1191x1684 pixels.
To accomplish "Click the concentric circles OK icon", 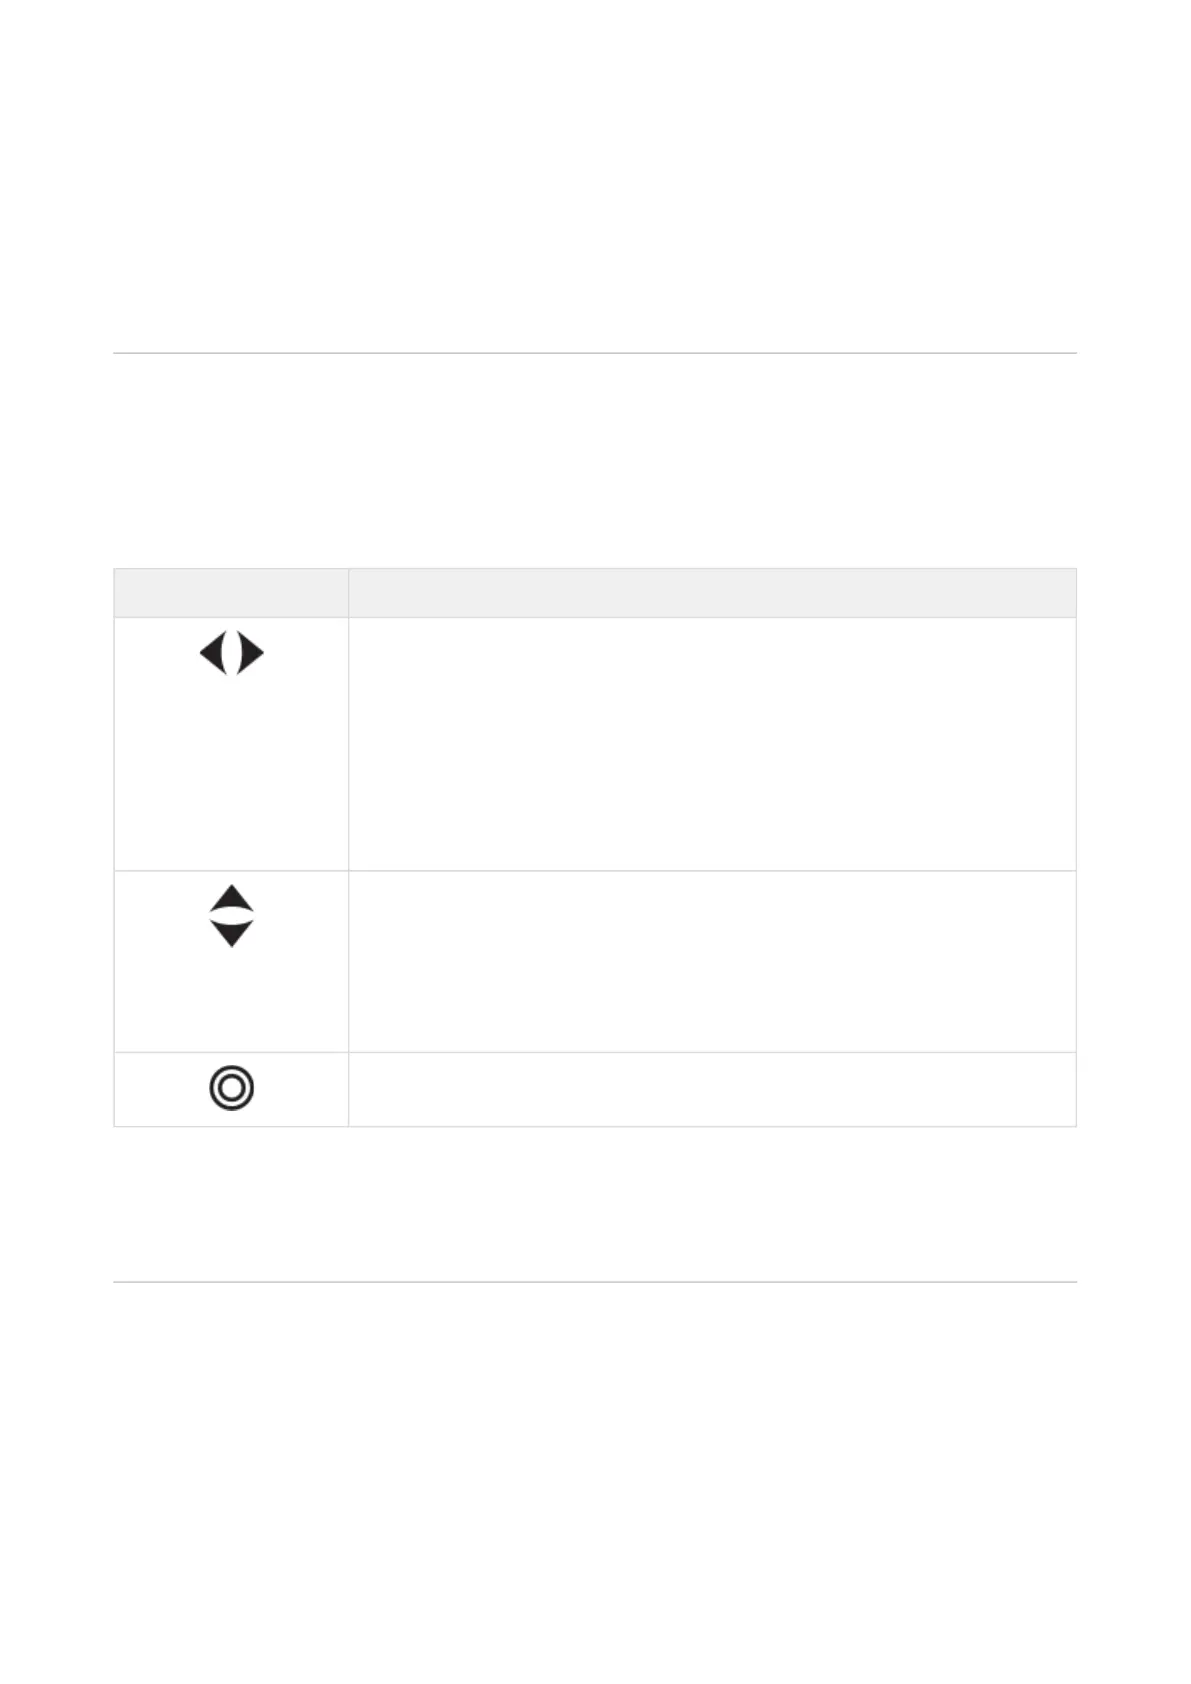I will 232,1088.
